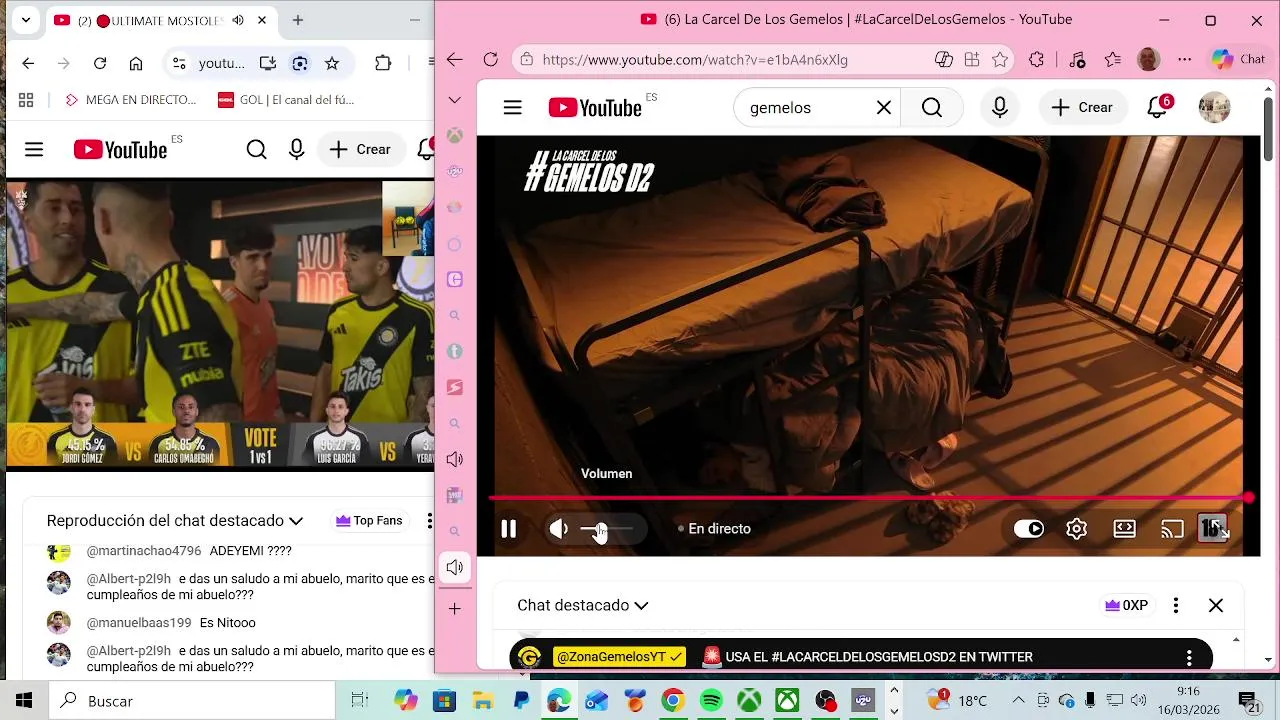The height and width of the screenshot is (720, 1280).
Task: Click the @ZonaGemelosYT channel badge
Action: tap(619, 657)
